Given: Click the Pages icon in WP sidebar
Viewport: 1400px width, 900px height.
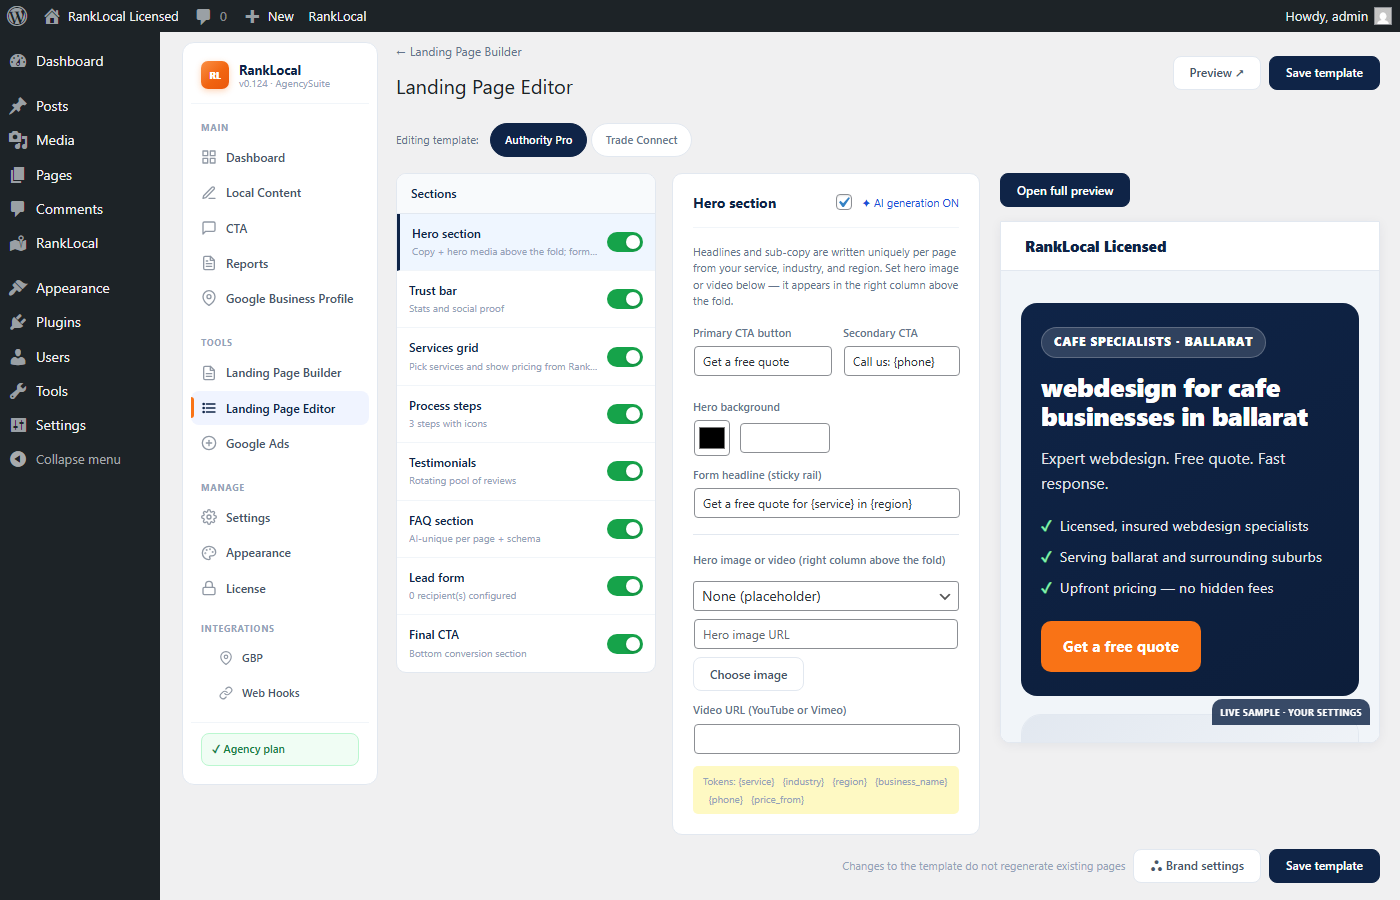Looking at the screenshot, I should tap(18, 175).
